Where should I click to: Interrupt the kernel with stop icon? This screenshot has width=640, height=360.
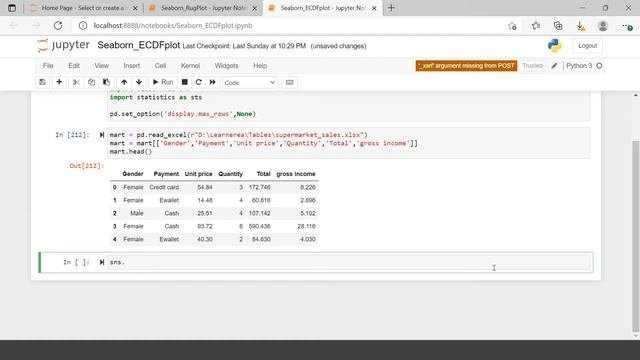click(x=184, y=82)
